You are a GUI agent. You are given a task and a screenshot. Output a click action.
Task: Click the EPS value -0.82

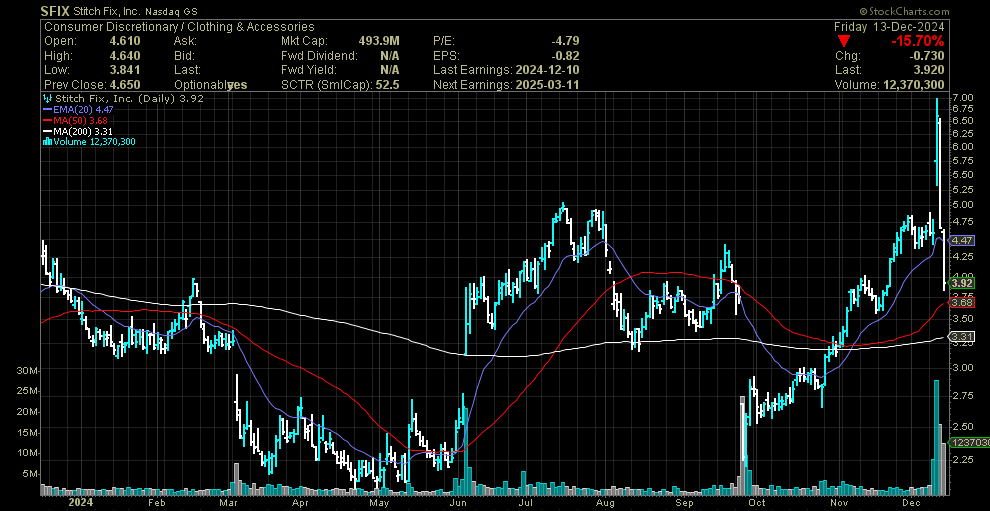click(x=565, y=56)
